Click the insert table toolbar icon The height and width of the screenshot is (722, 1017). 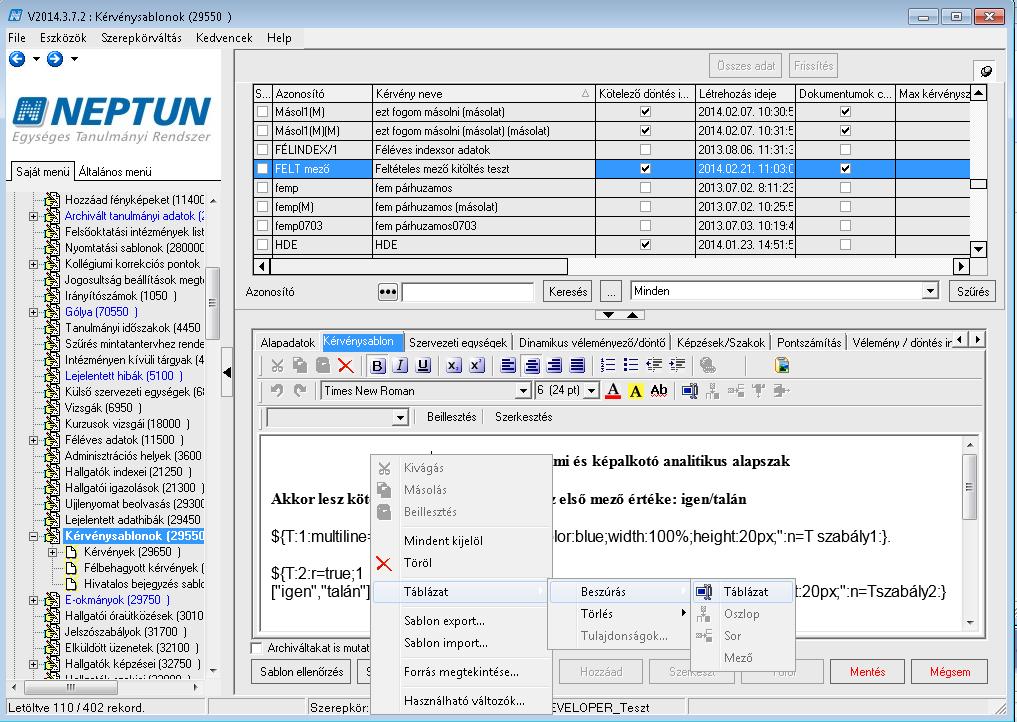[x=689, y=391]
